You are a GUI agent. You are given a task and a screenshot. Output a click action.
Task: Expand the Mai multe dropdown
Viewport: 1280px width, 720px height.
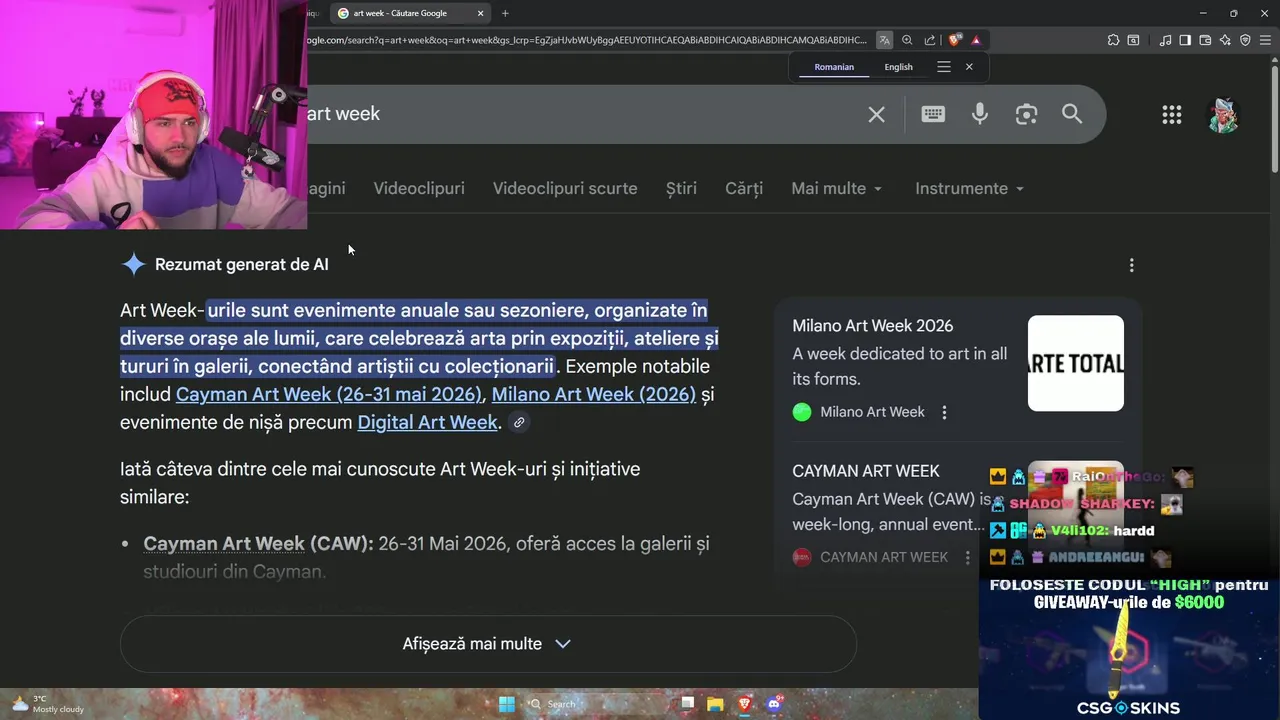(x=837, y=188)
